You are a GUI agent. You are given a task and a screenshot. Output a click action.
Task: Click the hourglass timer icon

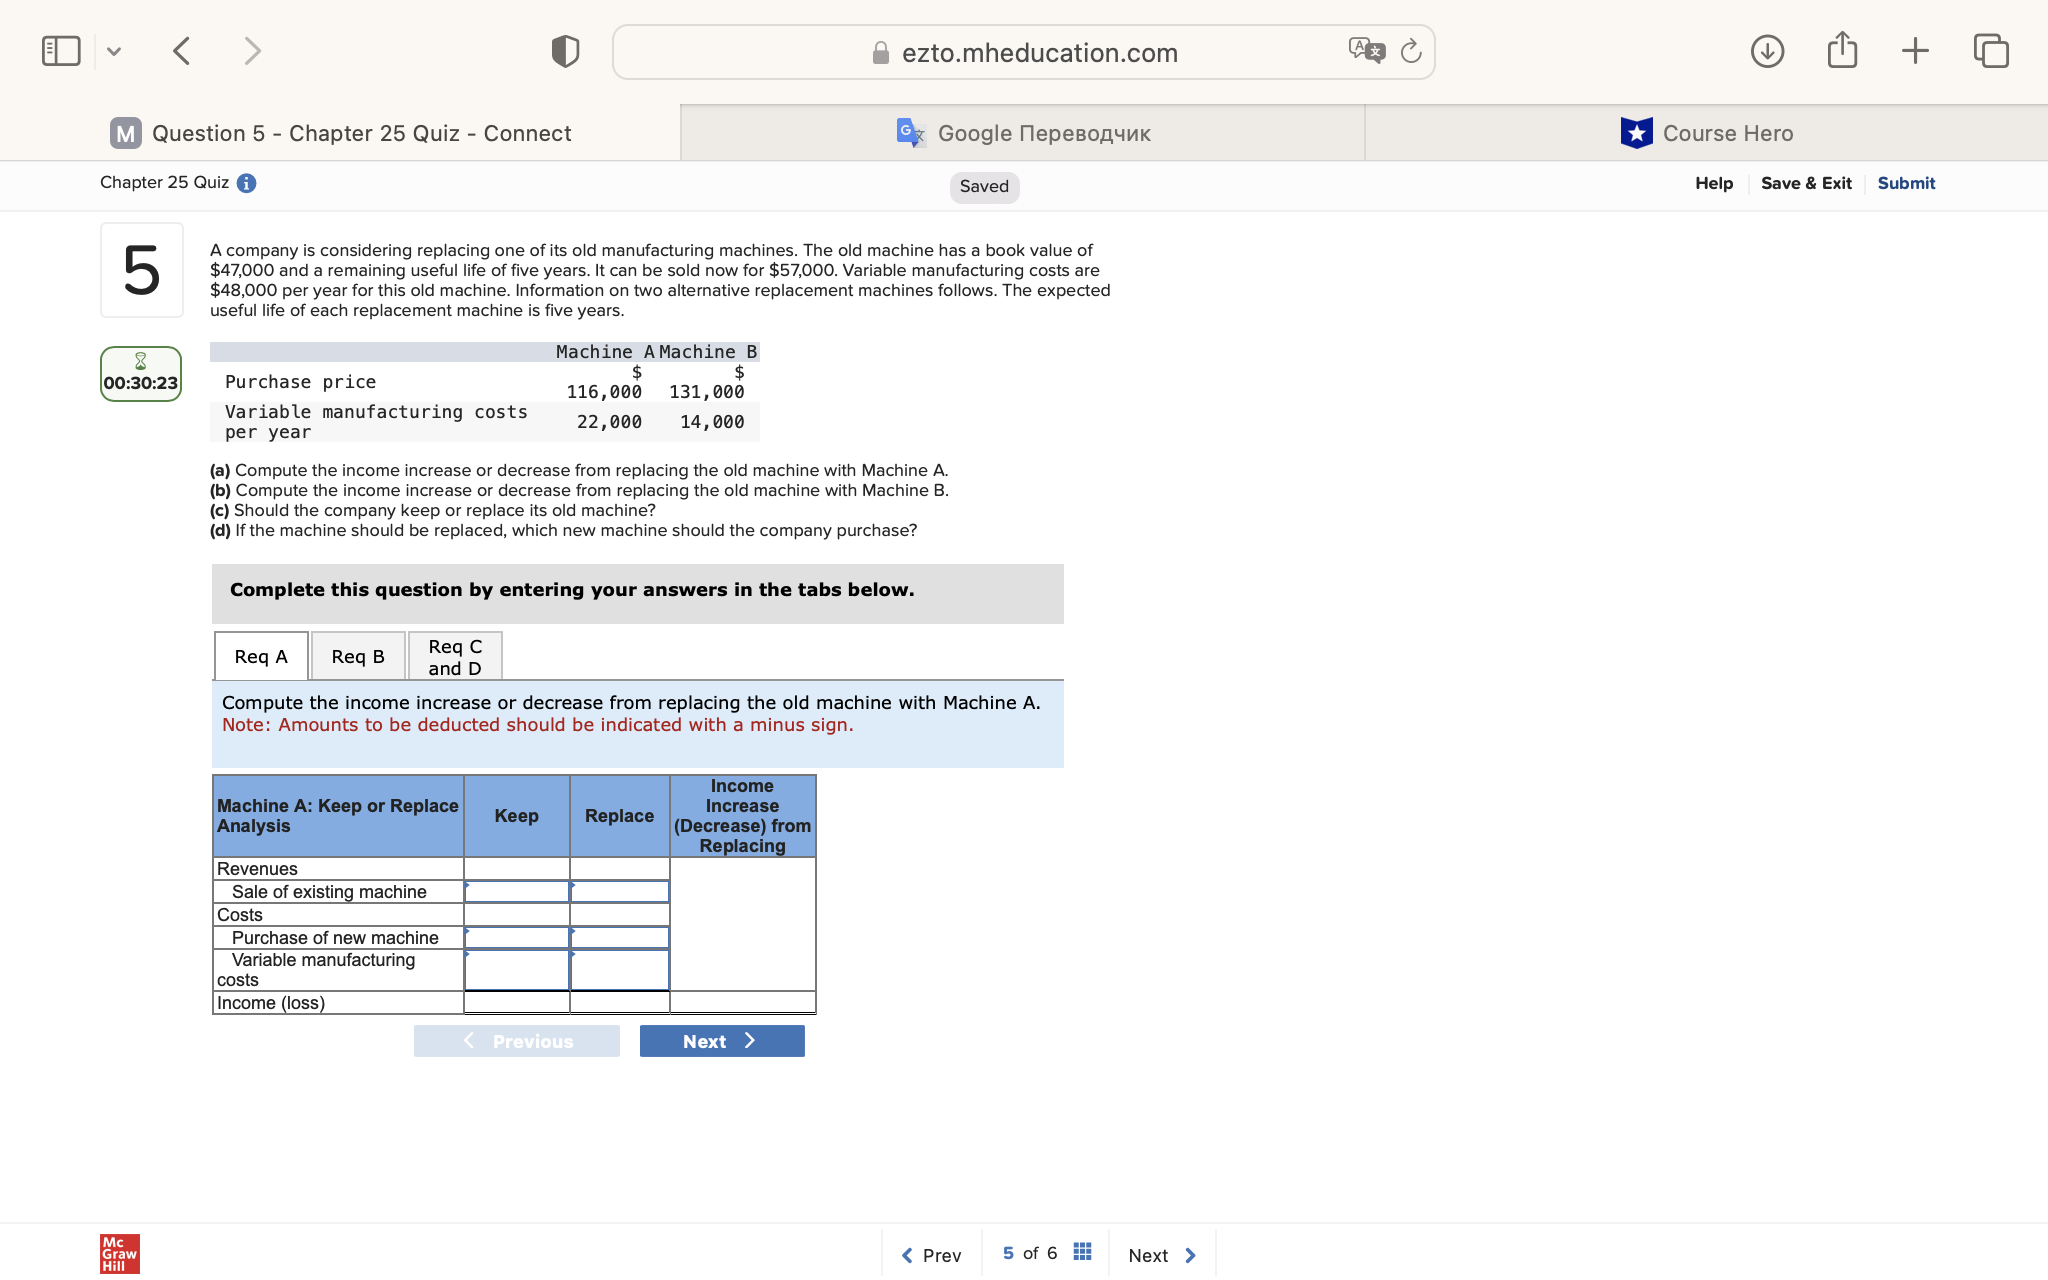pos(140,360)
